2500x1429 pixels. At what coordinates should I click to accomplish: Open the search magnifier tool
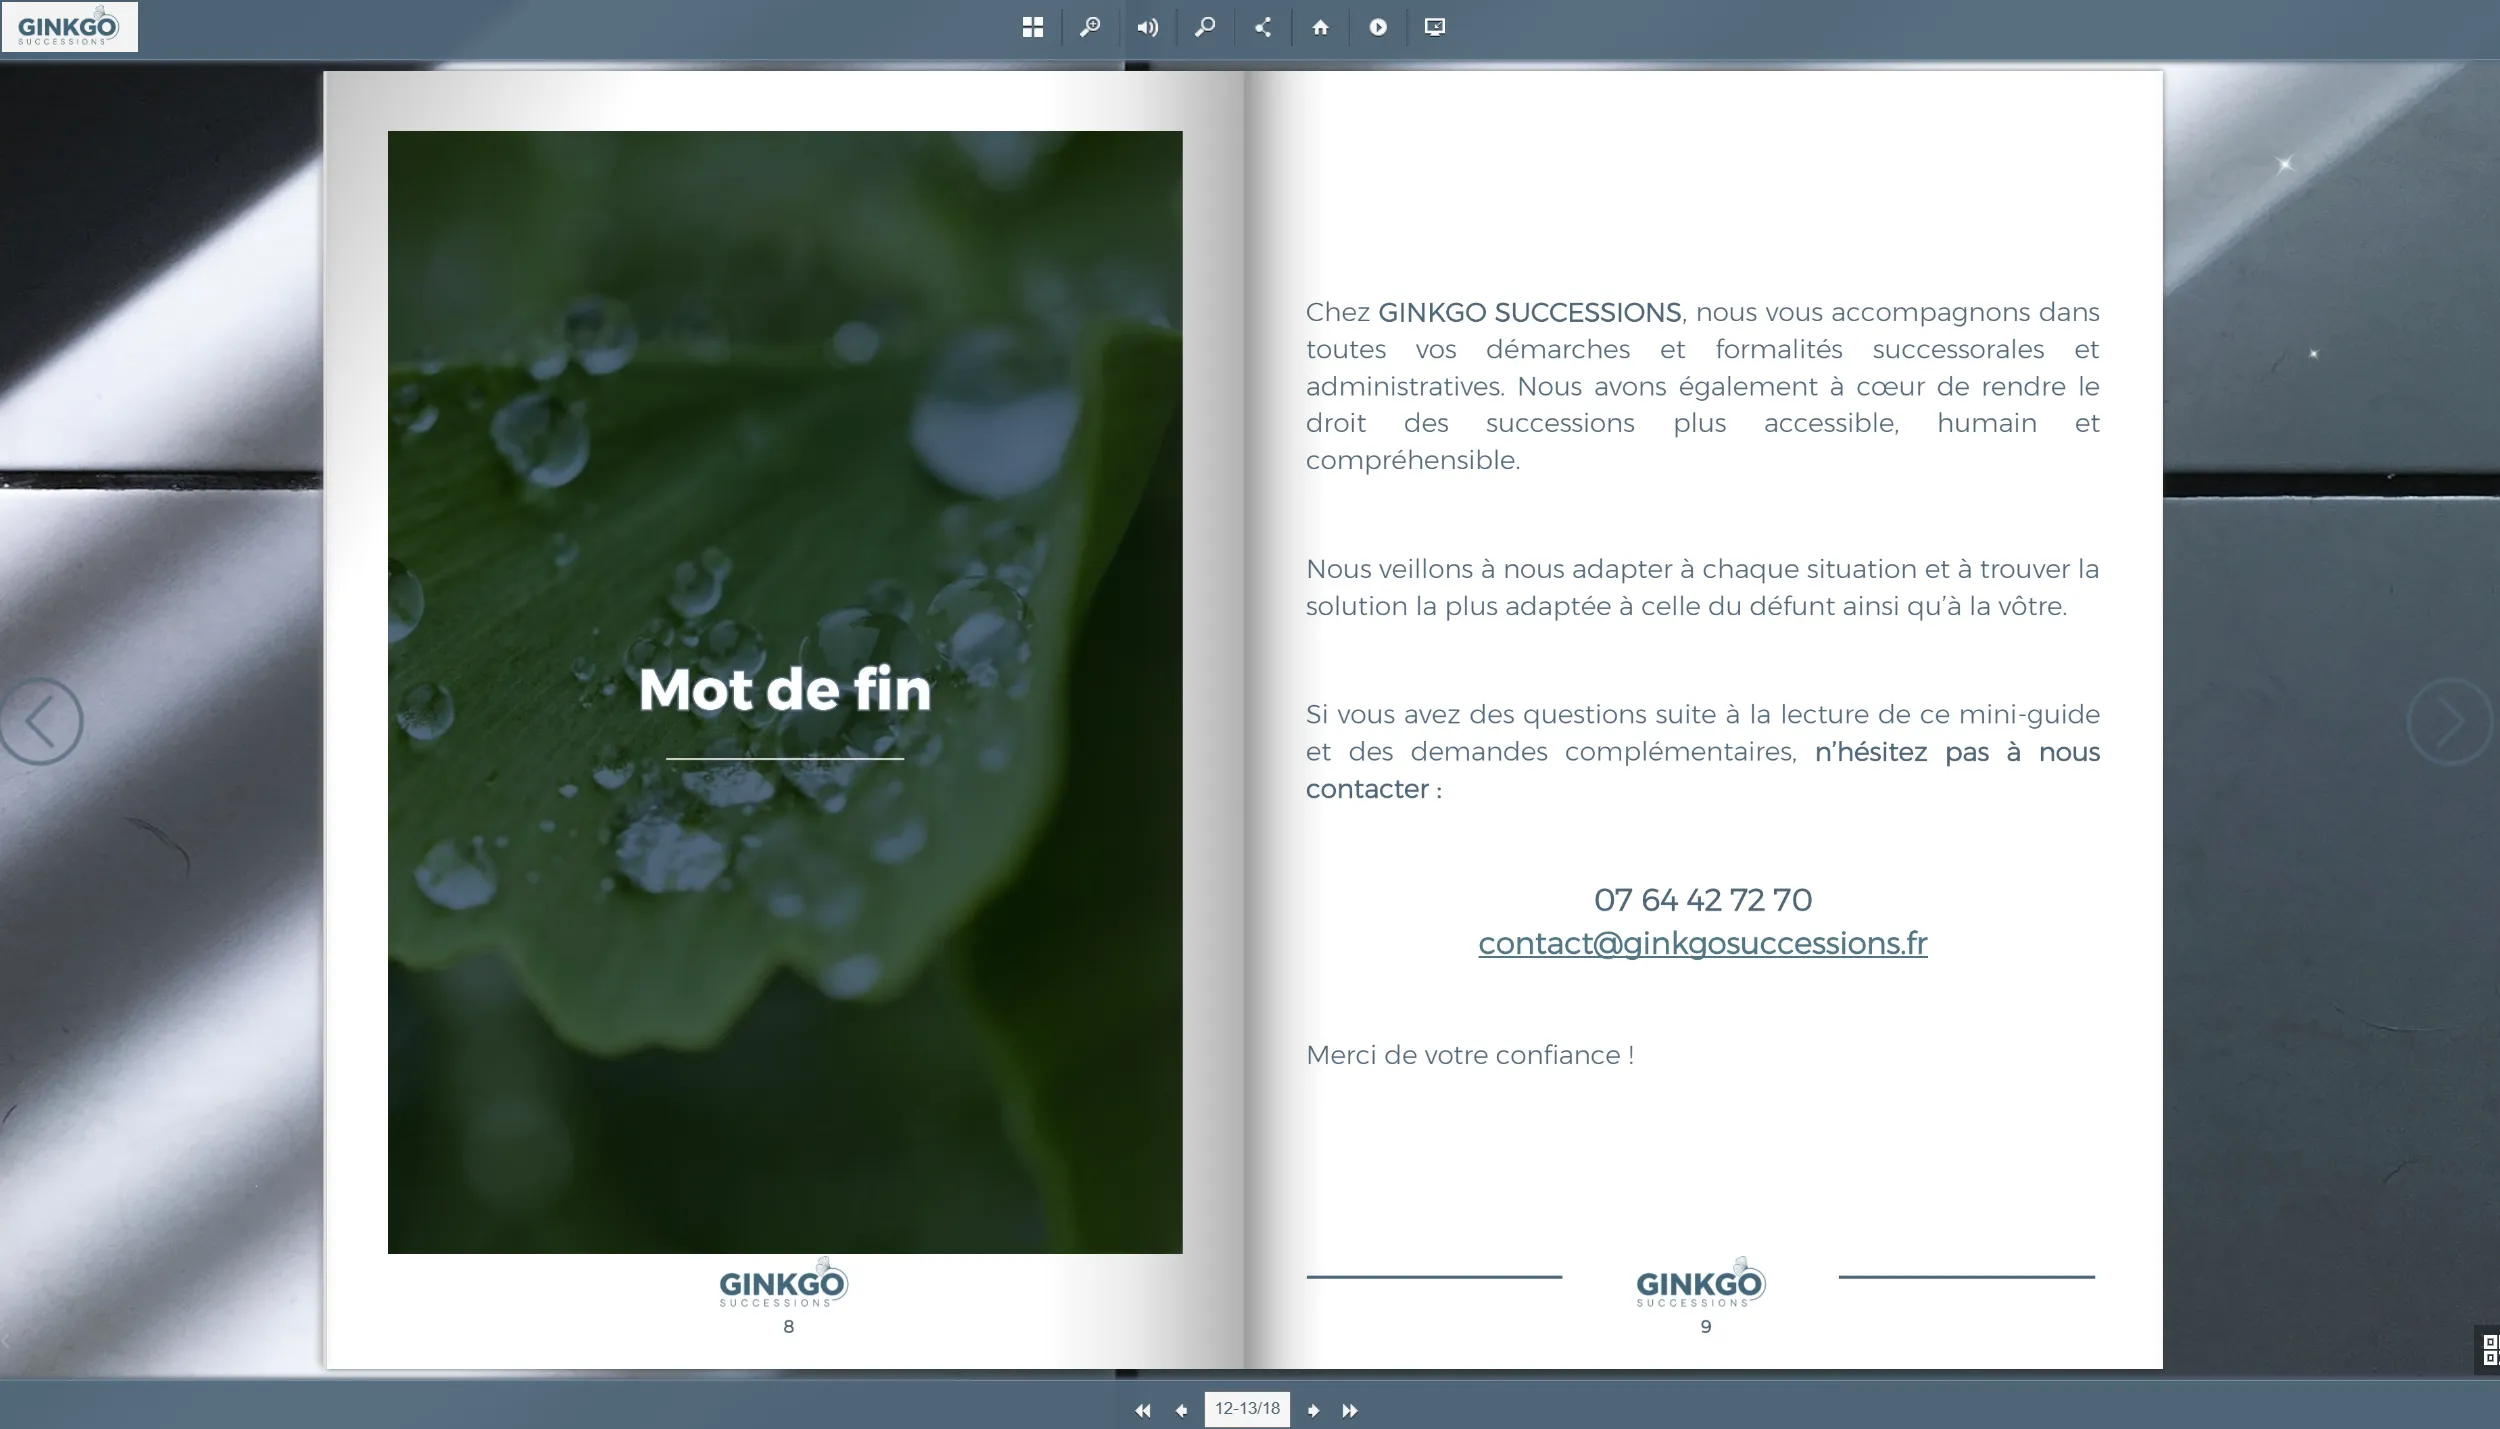click(1205, 27)
